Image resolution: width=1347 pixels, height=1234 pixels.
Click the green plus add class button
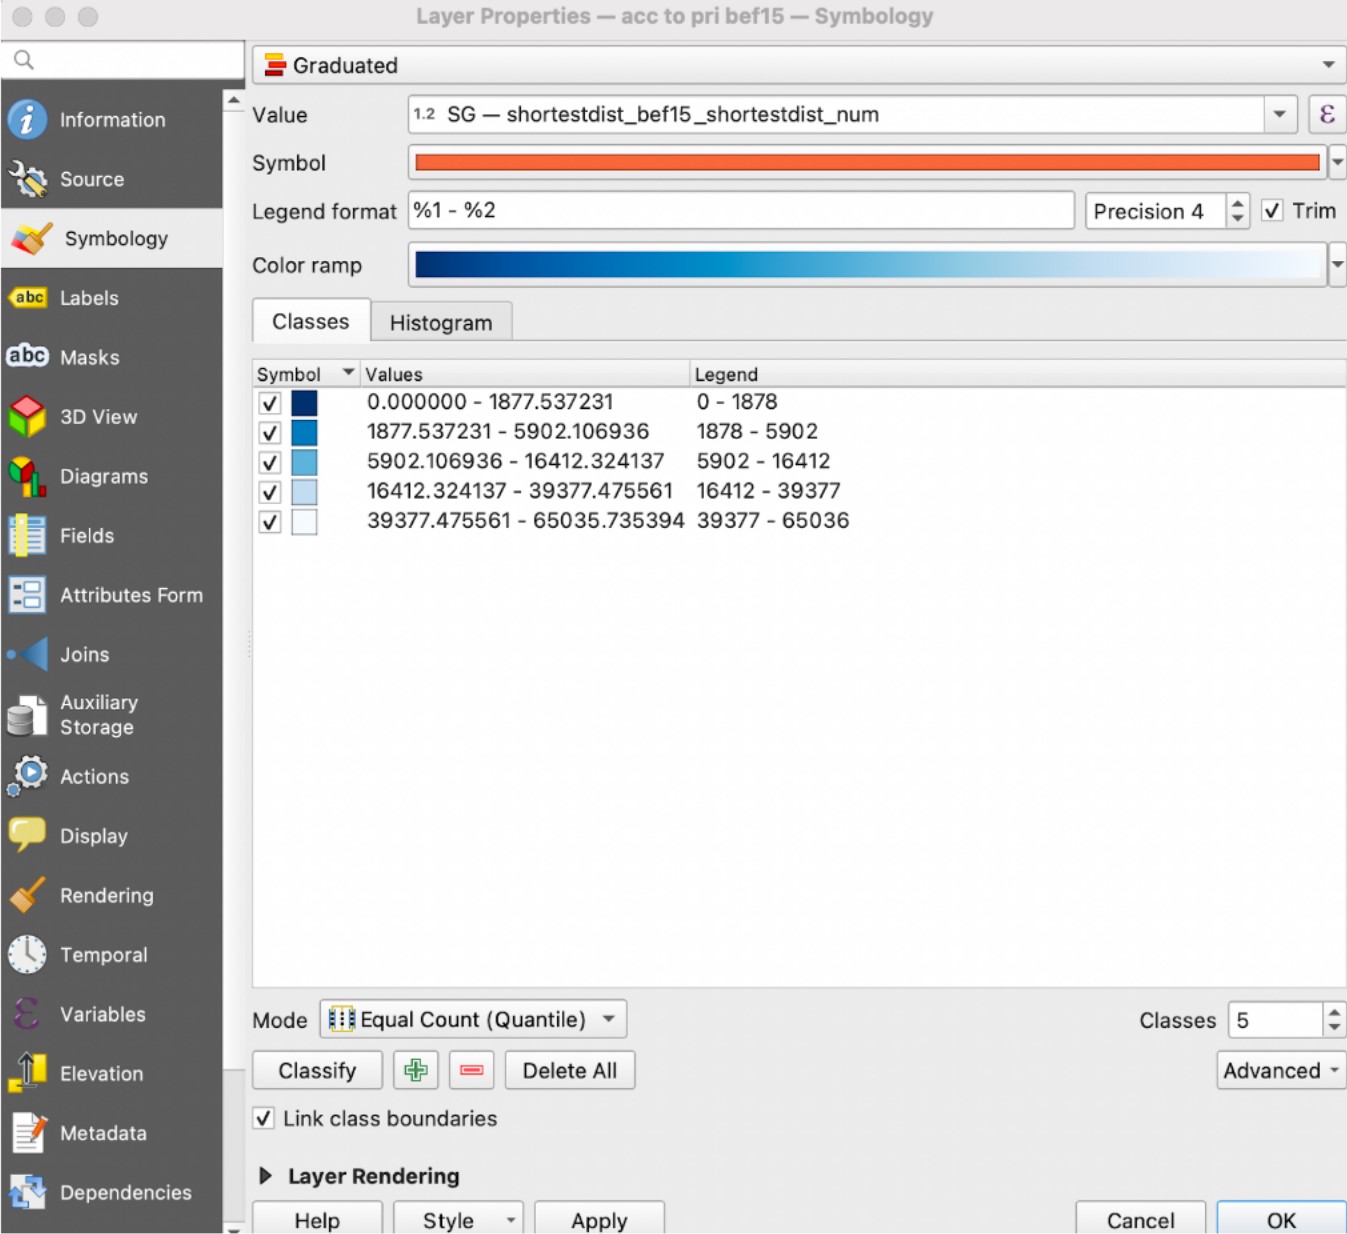click(416, 1070)
